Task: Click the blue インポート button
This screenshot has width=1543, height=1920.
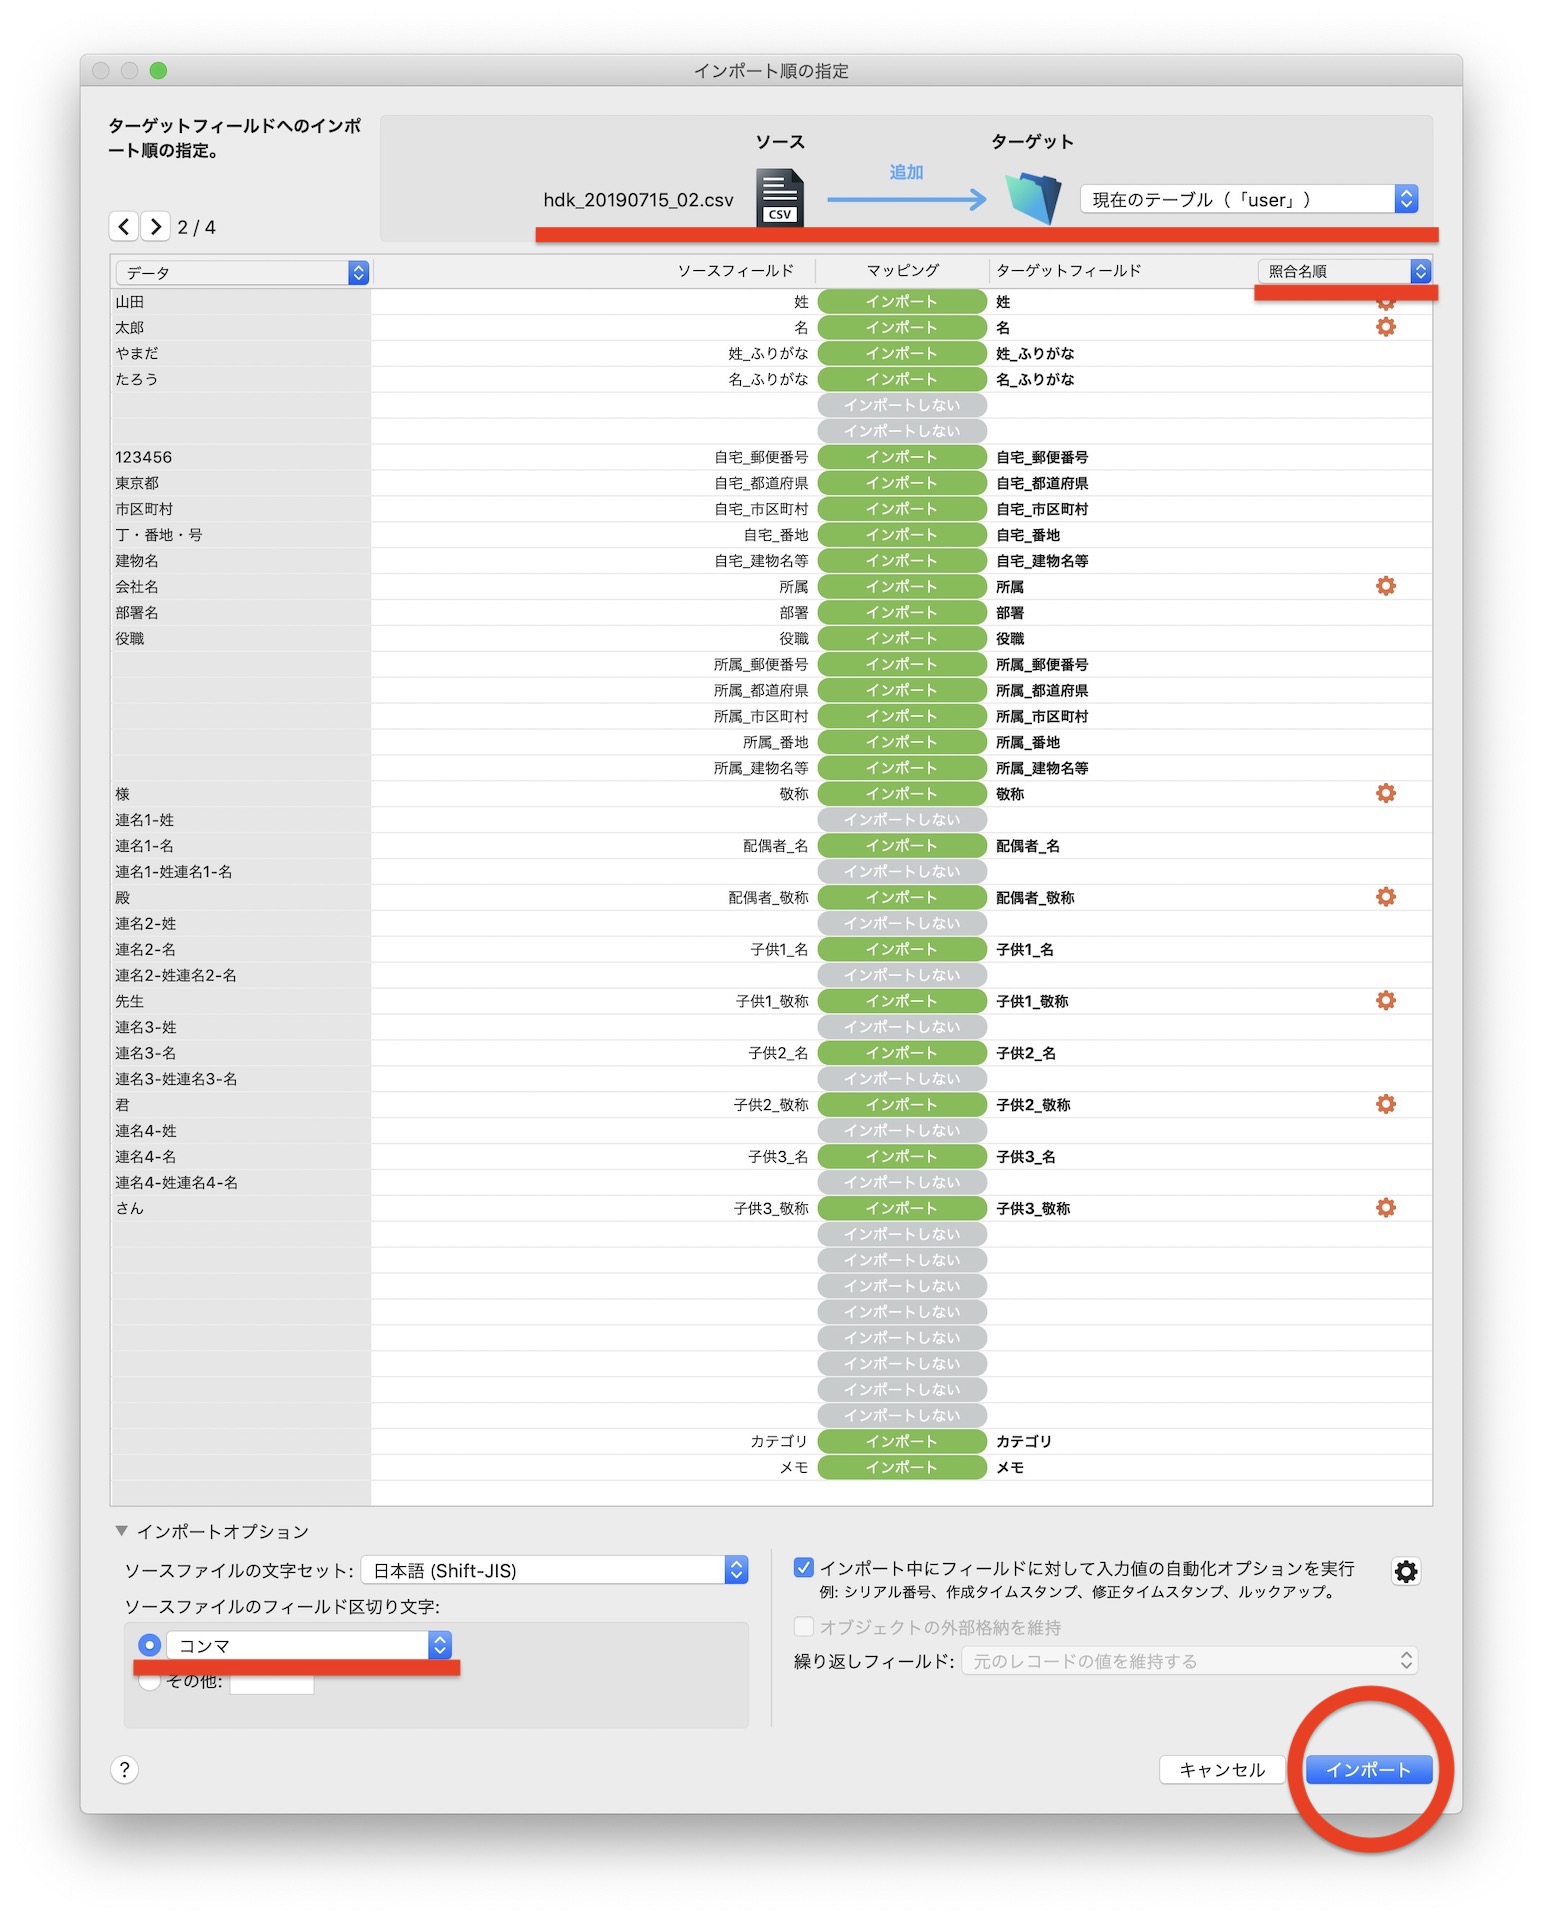Action: (x=1367, y=1769)
